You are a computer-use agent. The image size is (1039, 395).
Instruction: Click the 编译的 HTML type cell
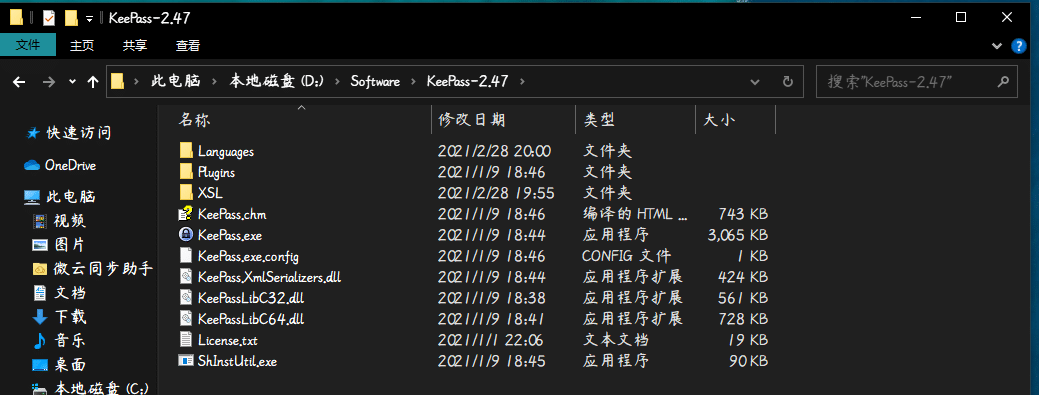[x=635, y=214]
